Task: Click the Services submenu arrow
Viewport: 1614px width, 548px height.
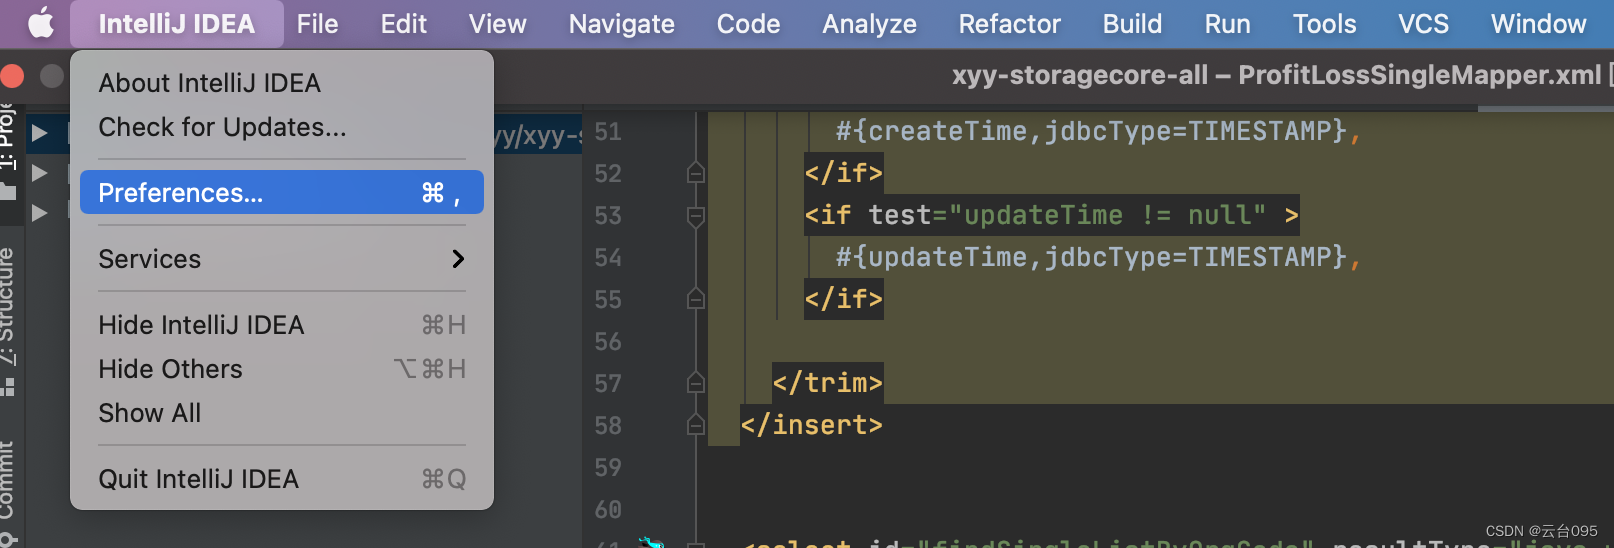Action: point(458,259)
